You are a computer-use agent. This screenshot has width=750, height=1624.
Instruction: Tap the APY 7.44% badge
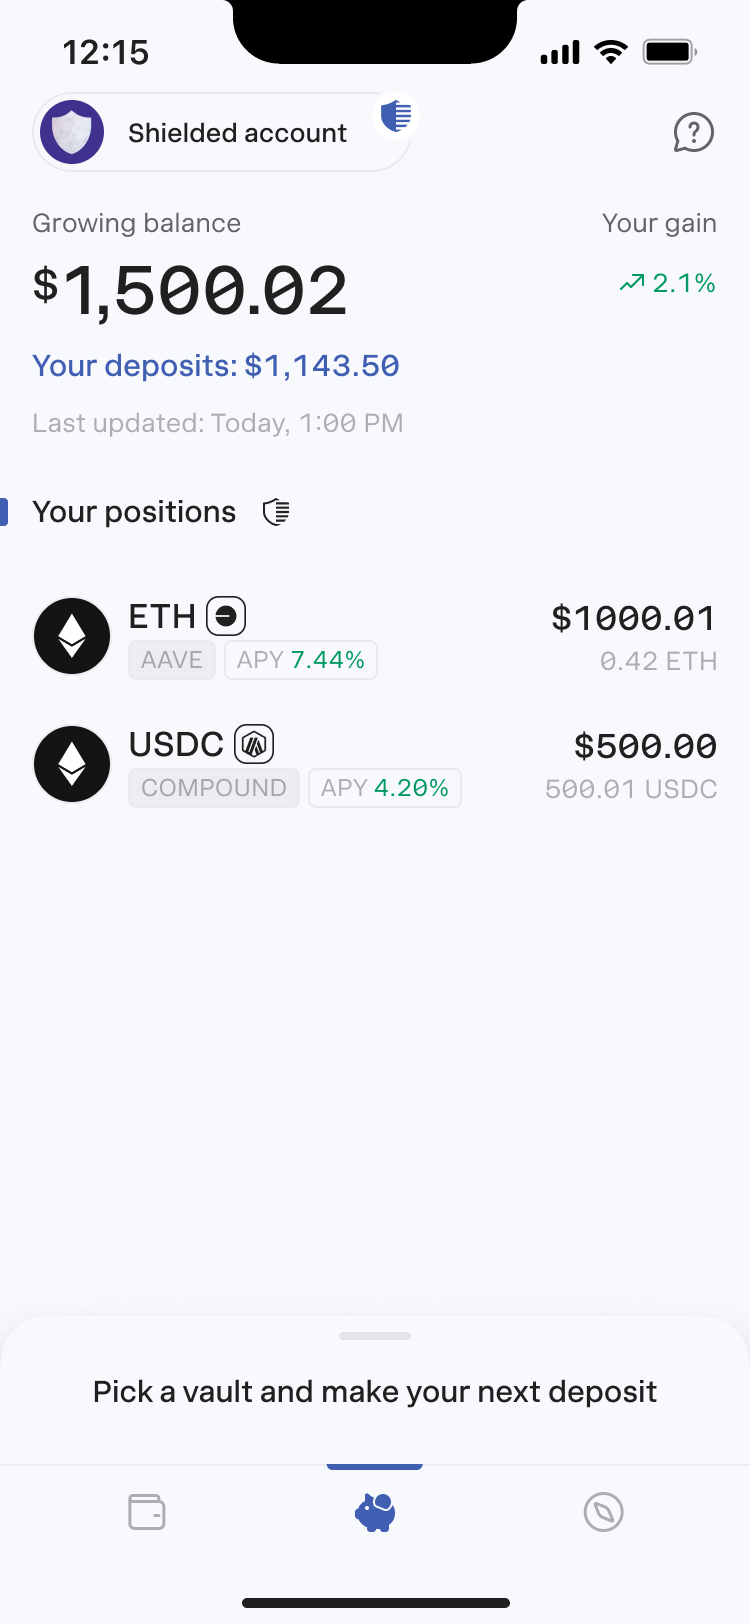coord(301,660)
